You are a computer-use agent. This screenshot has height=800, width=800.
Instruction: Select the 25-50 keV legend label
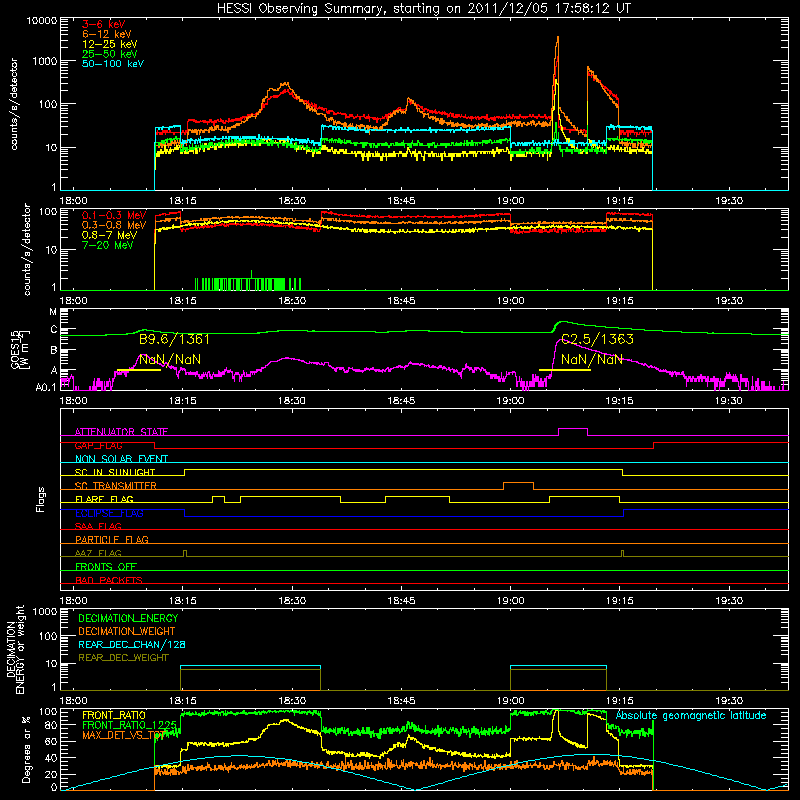point(110,54)
